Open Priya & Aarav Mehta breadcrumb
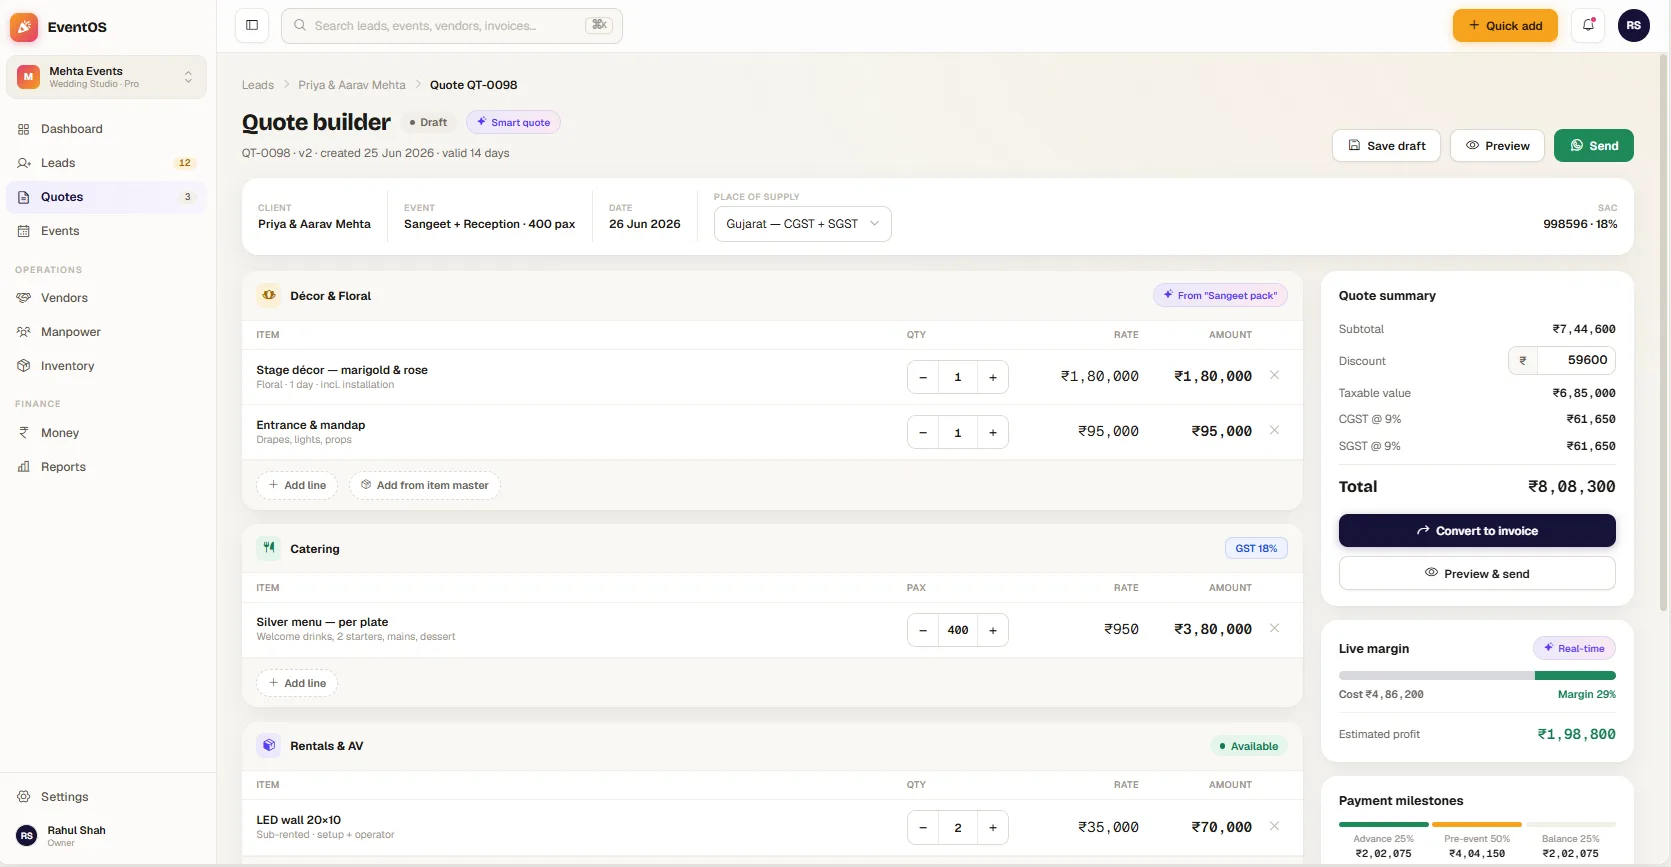Viewport: 1671px width, 867px height. click(x=352, y=85)
